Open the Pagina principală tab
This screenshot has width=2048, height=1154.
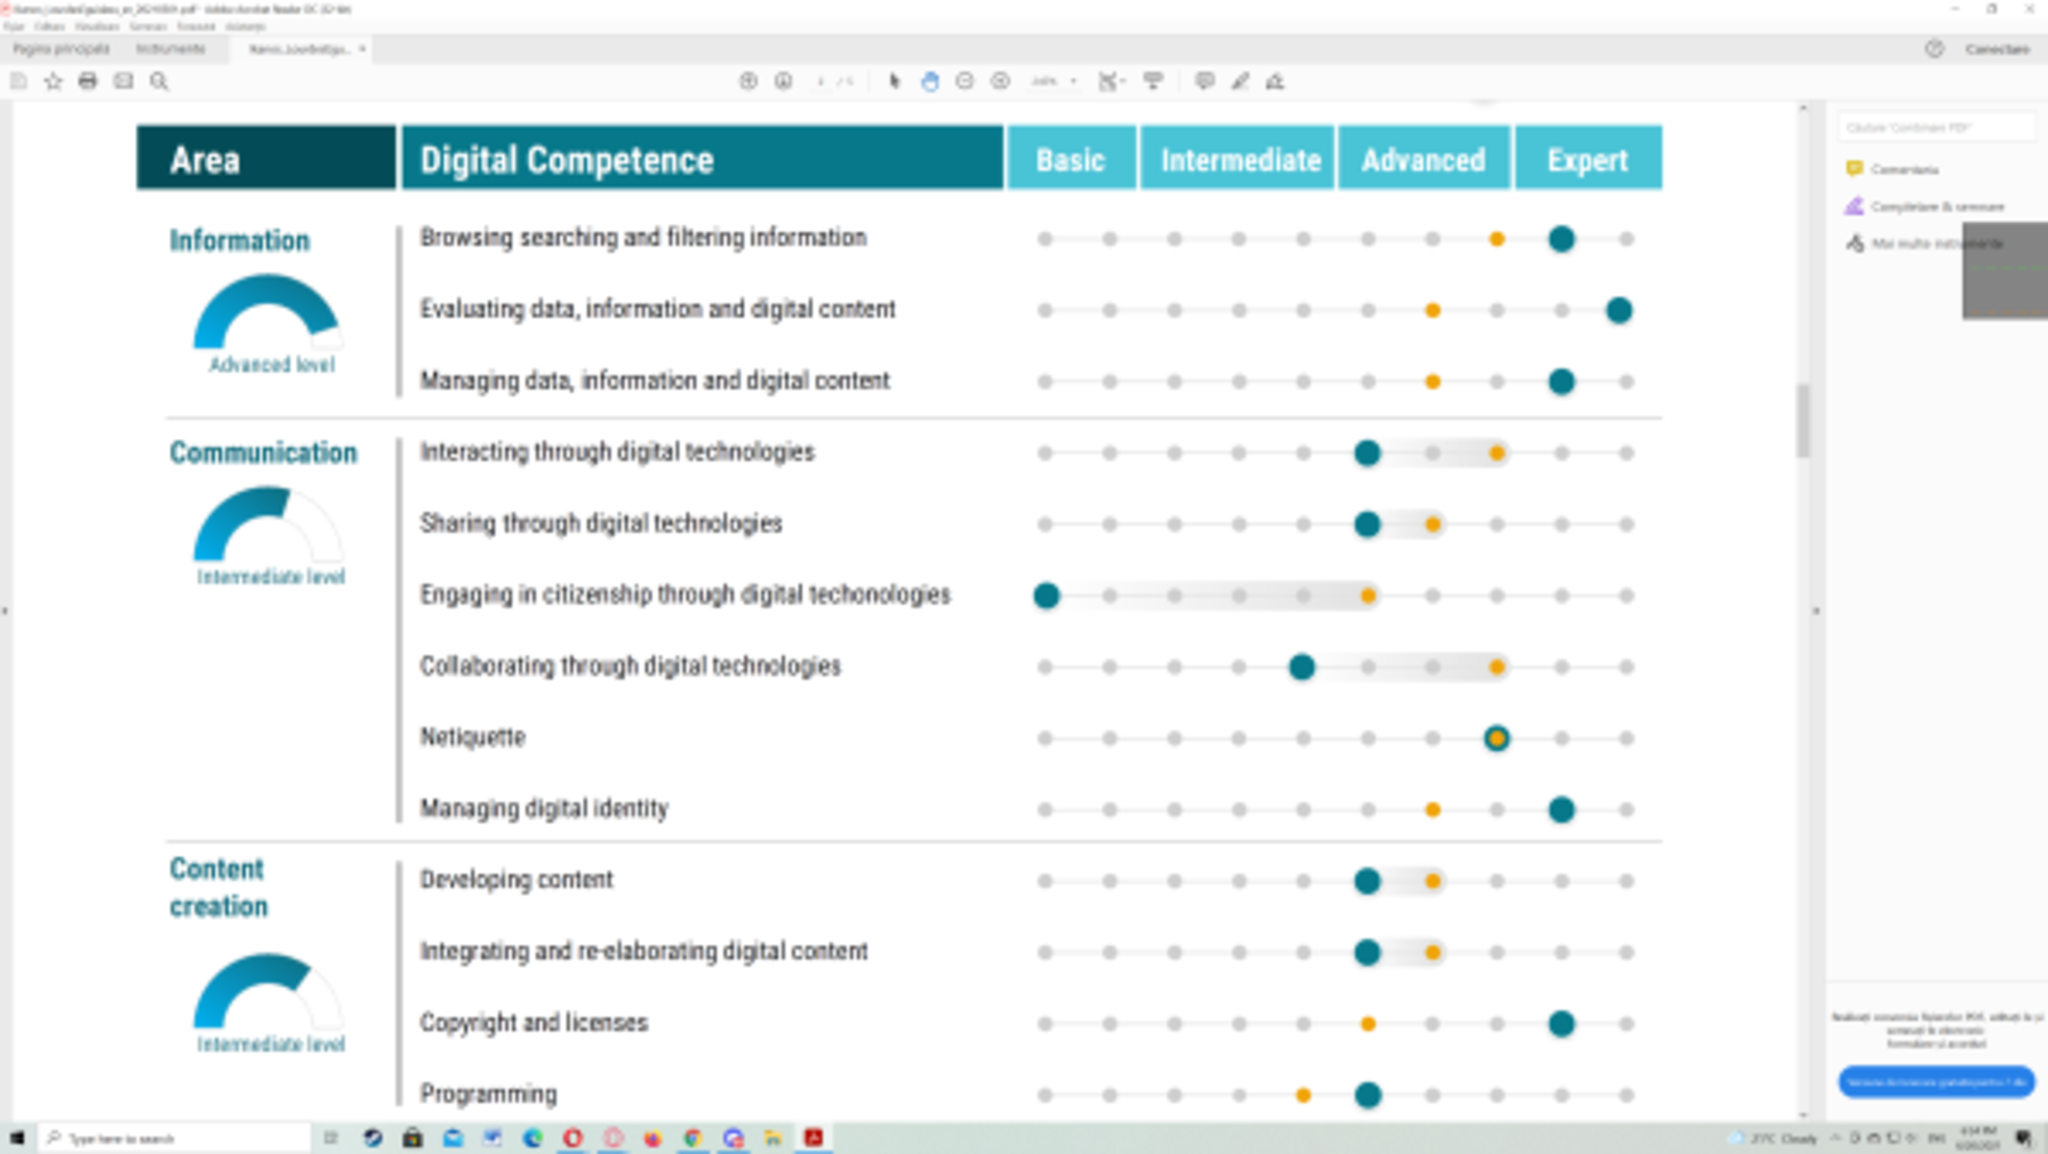coord(61,49)
